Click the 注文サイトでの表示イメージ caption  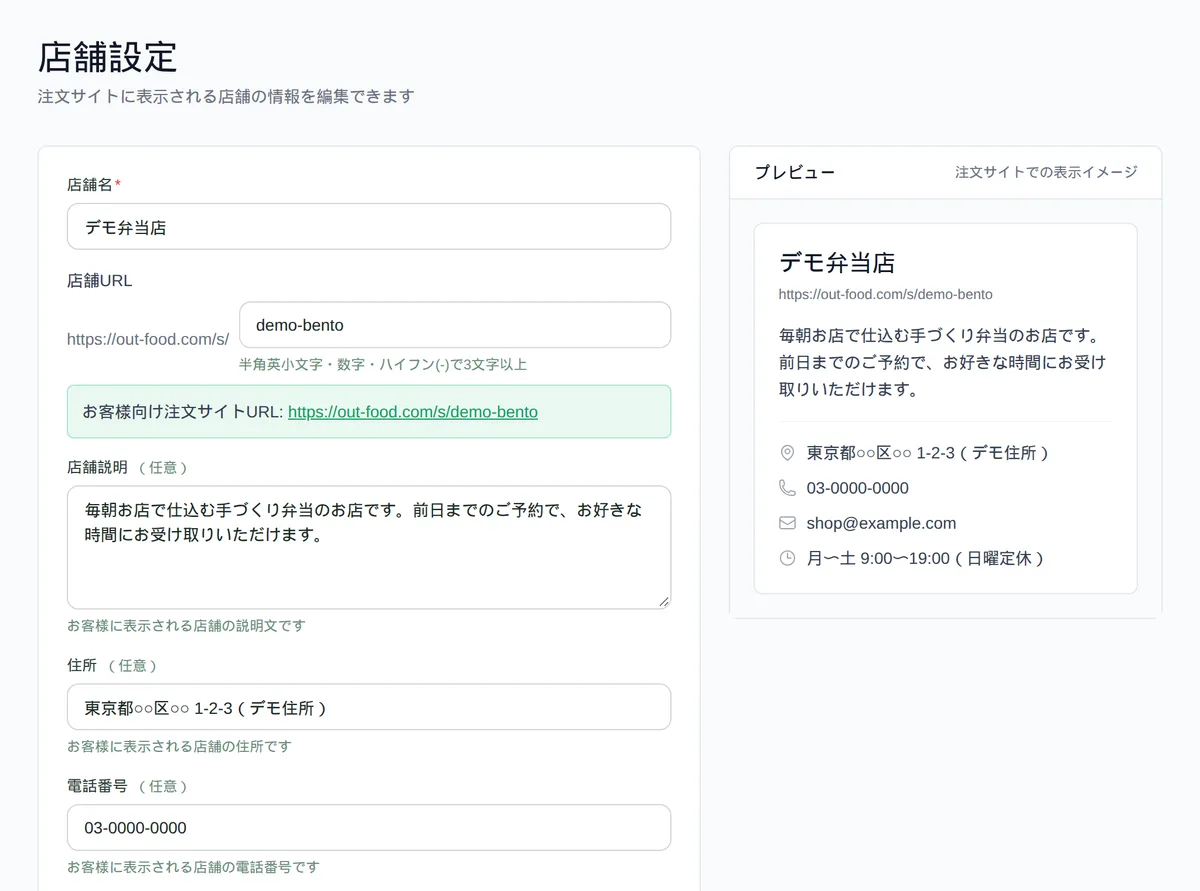(1046, 172)
